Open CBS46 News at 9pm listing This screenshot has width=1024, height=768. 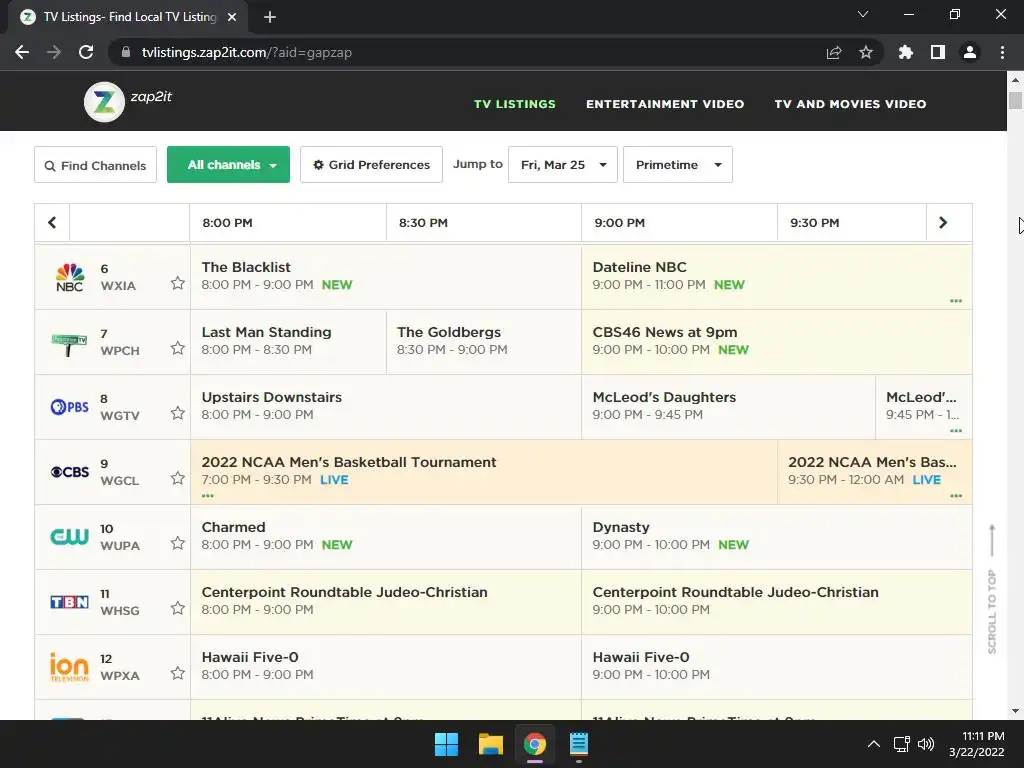click(x=776, y=342)
